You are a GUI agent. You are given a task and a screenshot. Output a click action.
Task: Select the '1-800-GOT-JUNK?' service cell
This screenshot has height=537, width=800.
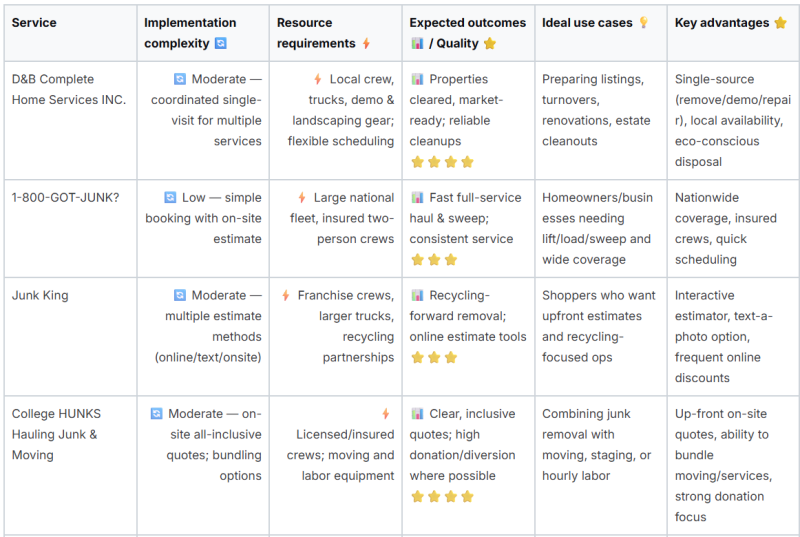point(70,228)
